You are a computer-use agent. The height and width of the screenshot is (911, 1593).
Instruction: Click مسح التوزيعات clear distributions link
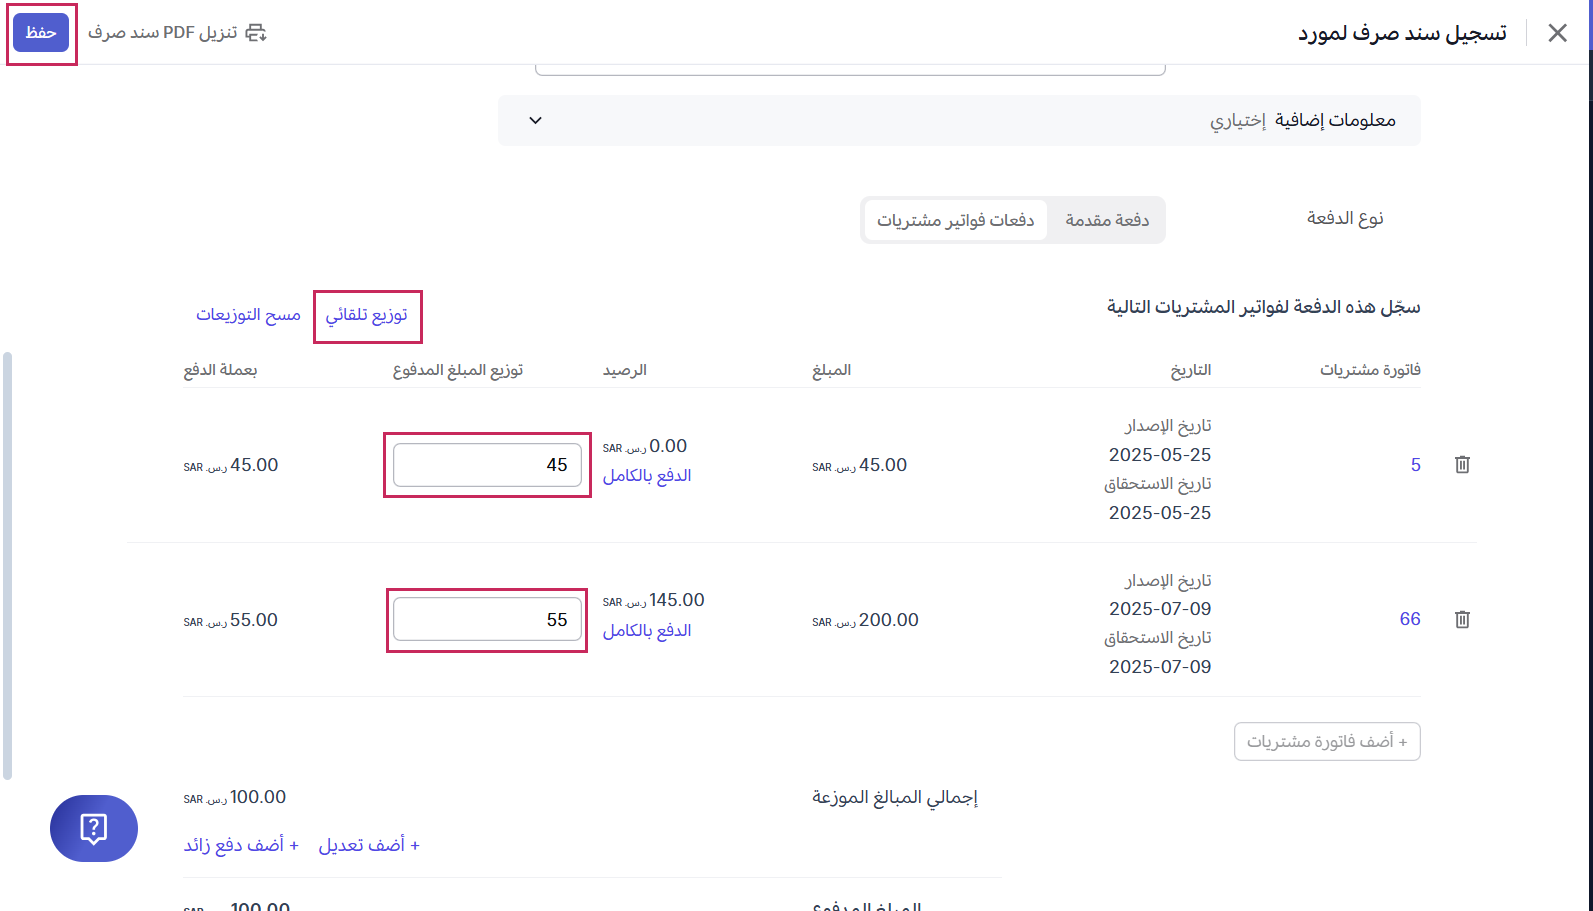click(248, 315)
